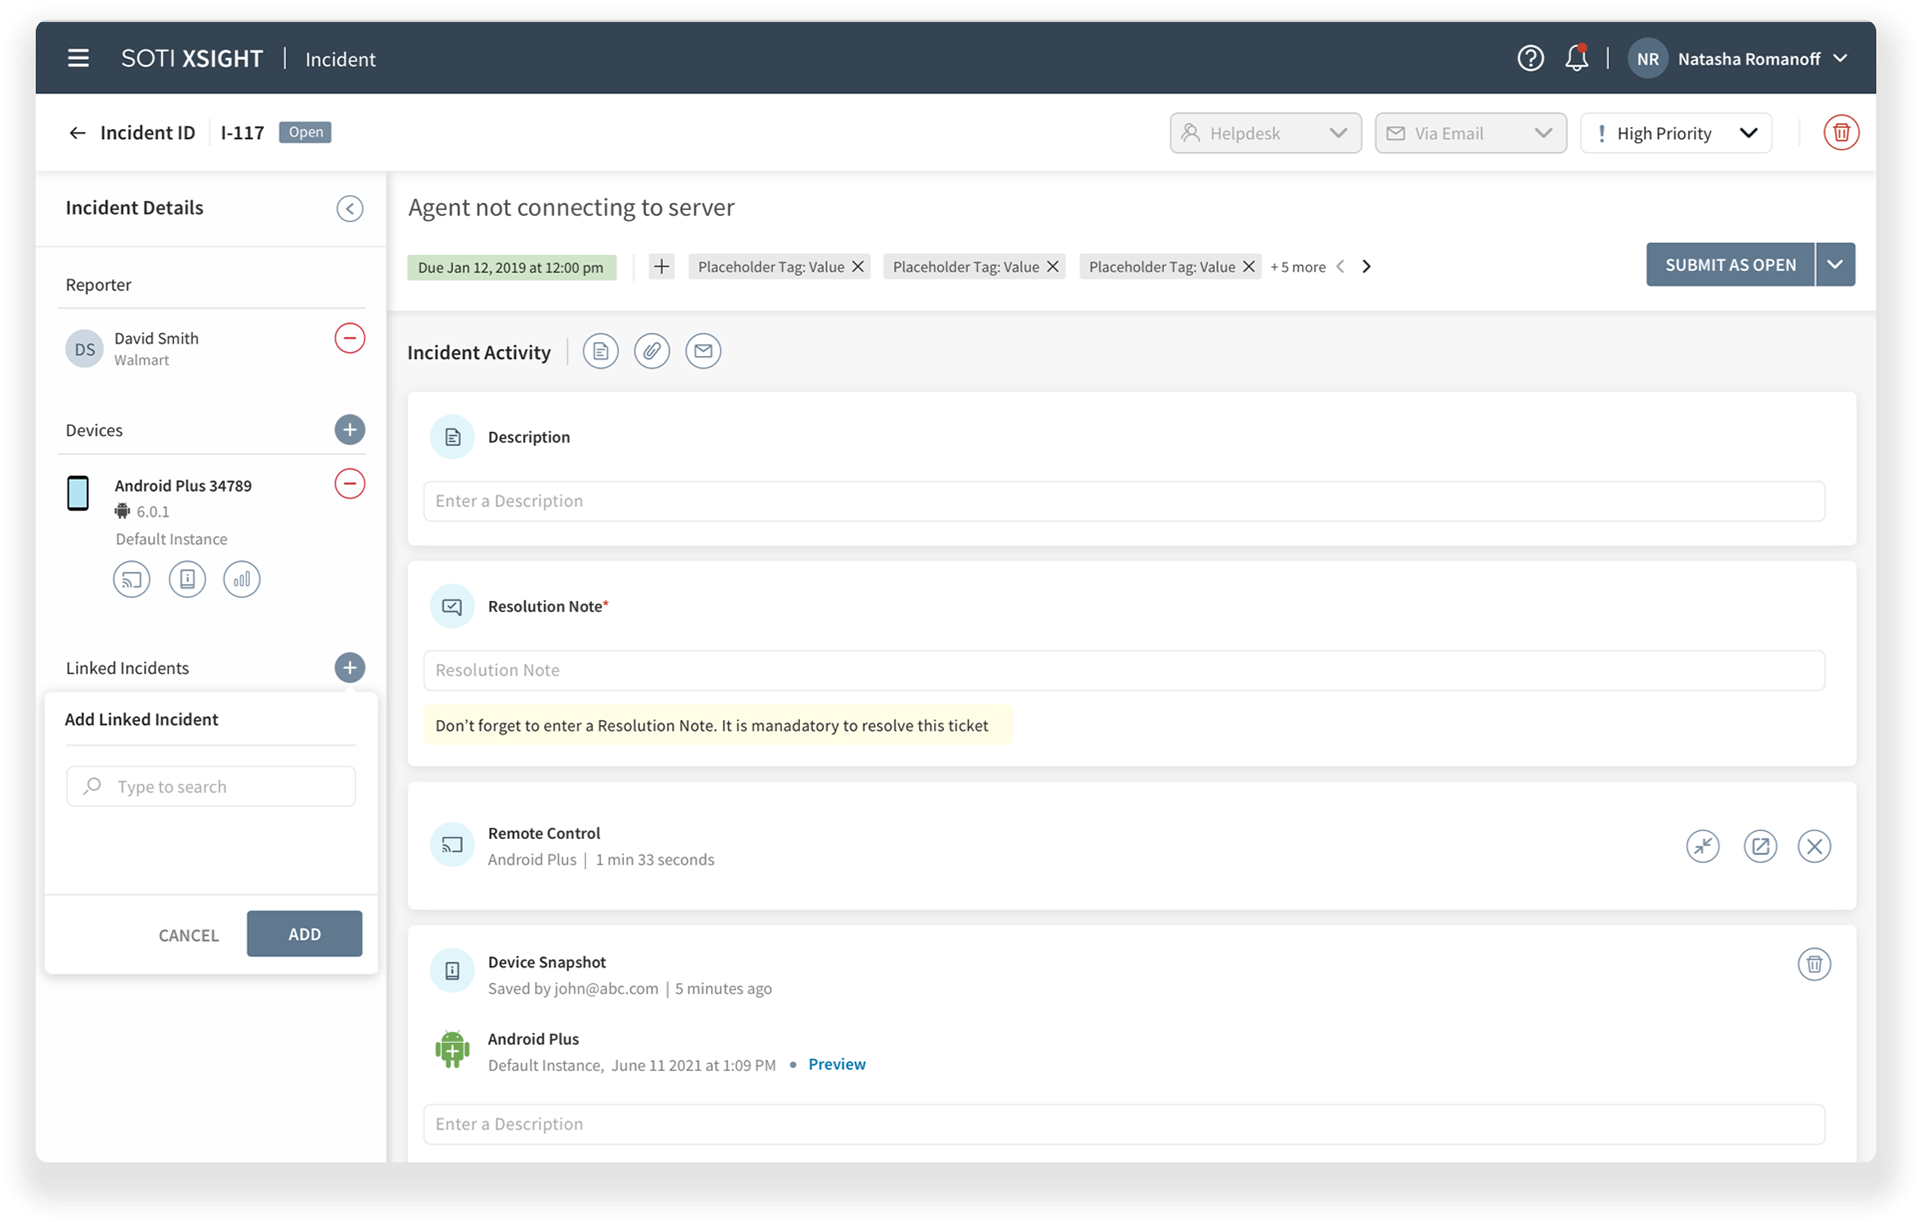Close the Remote Control entry
Viewport: 1920px width, 1222px height.
(1814, 846)
